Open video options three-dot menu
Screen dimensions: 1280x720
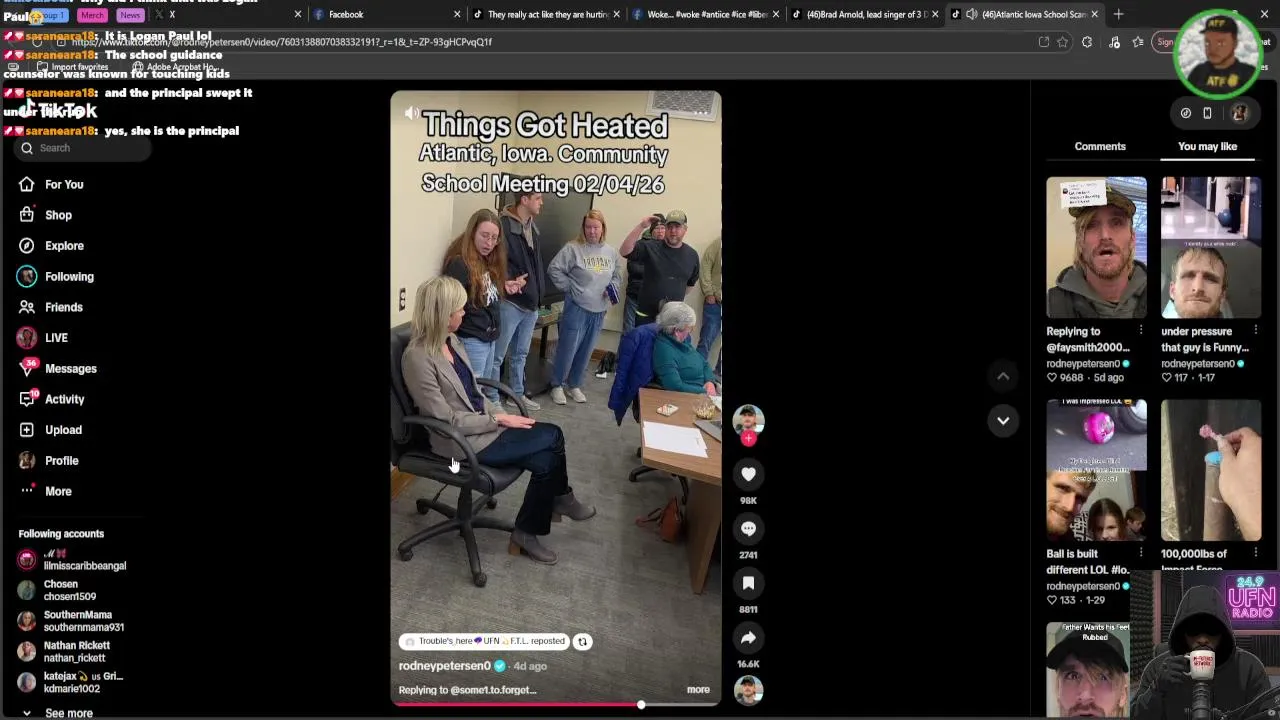point(700,113)
